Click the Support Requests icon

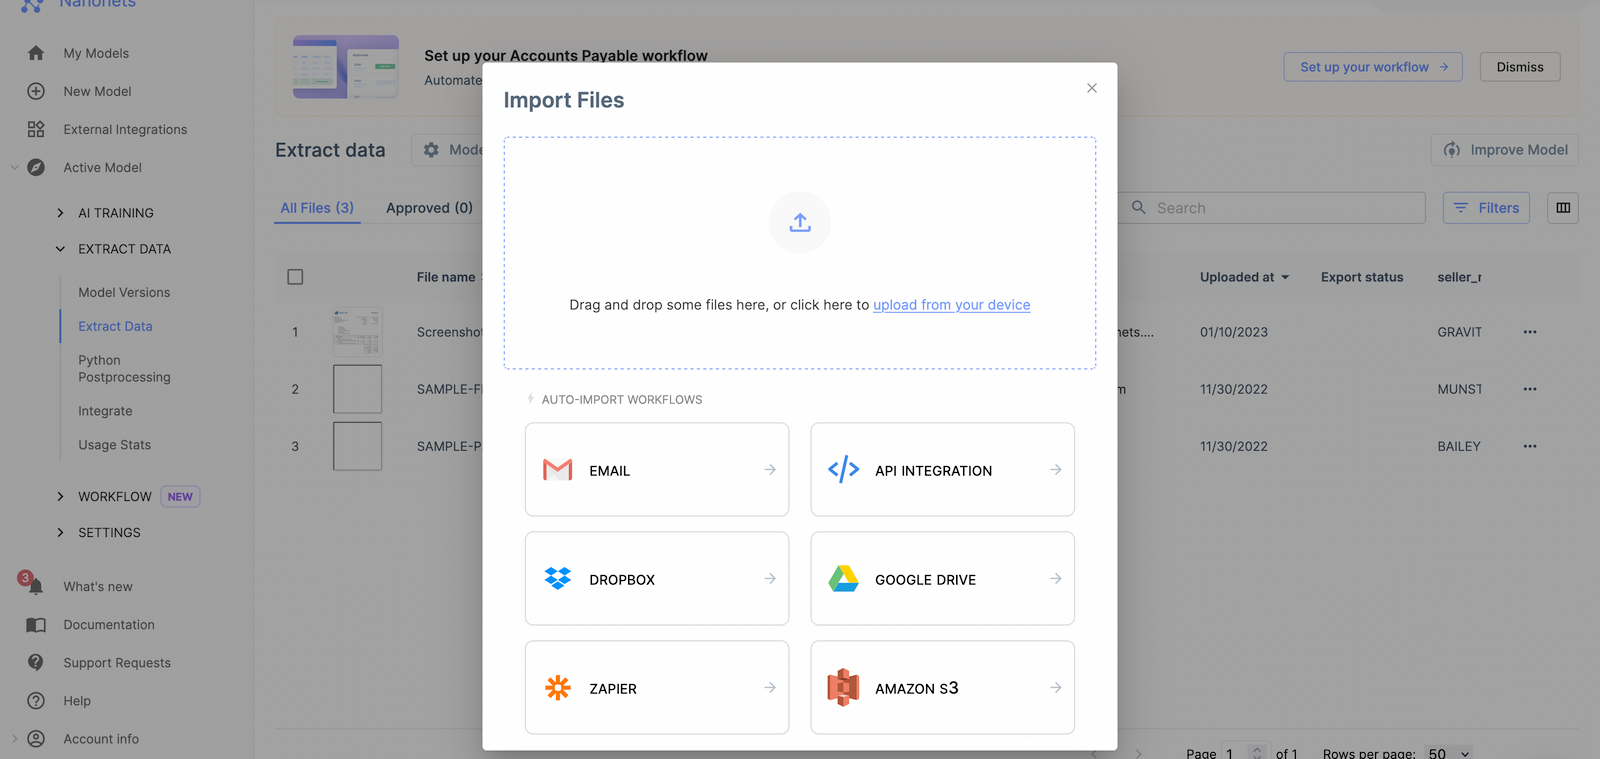[36, 663]
